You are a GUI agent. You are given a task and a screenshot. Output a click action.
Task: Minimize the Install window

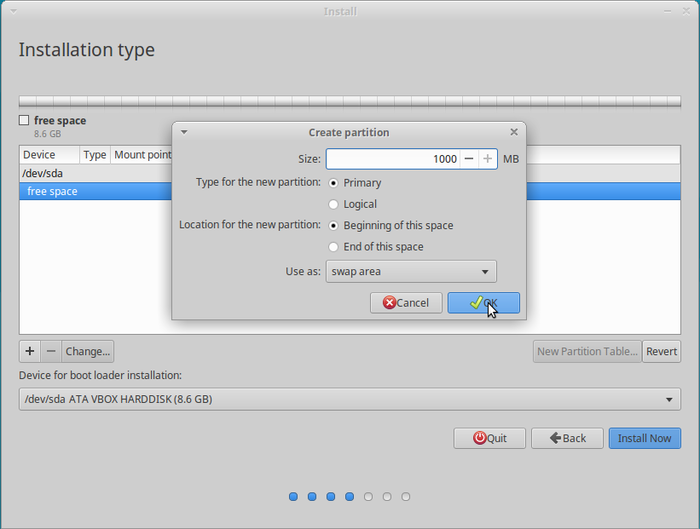(667, 12)
